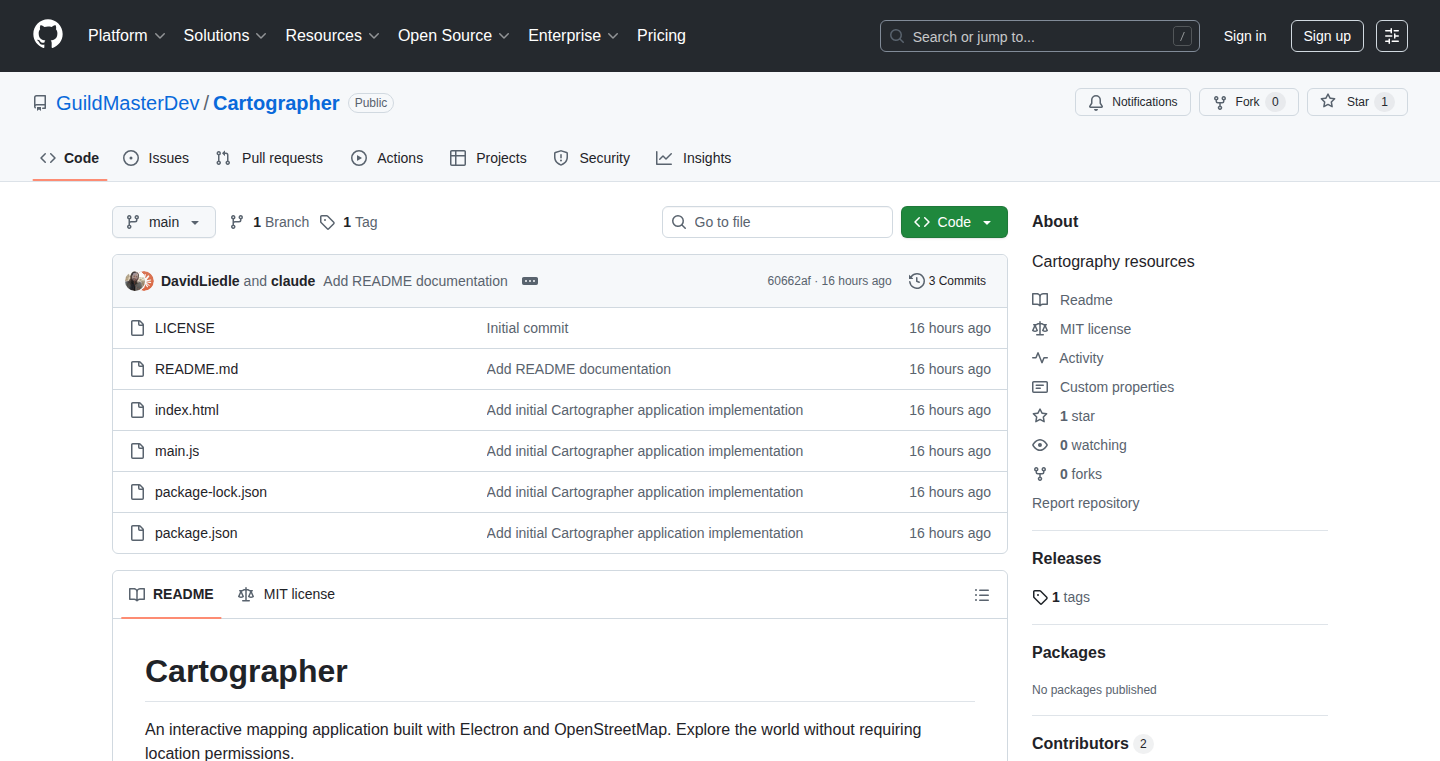Image resolution: width=1440 pixels, height=761 pixels.
Task: Click the file icon beside README.md
Action: coord(138,369)
